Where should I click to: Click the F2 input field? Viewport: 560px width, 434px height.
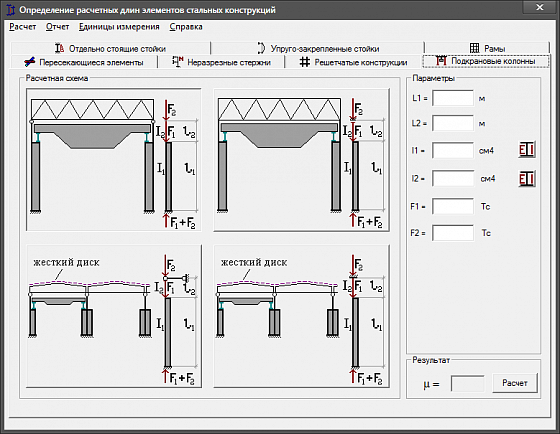point(453,233)
